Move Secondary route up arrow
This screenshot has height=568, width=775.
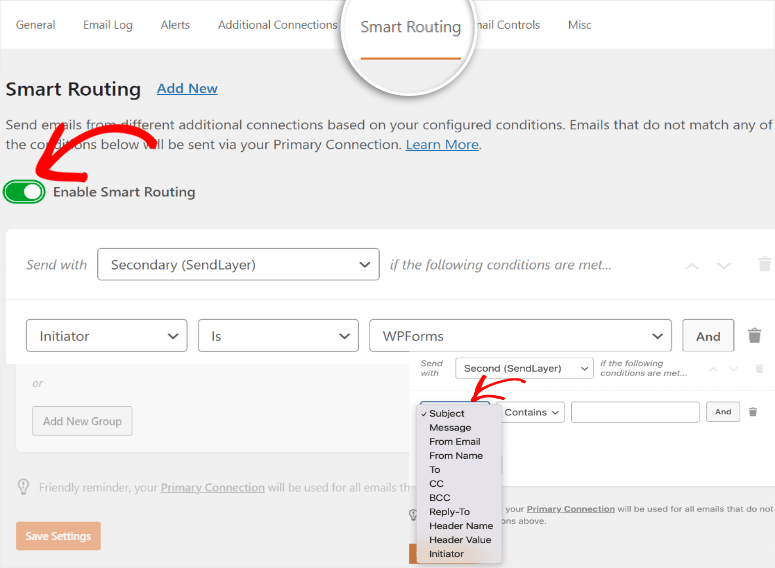click(692, 266)
